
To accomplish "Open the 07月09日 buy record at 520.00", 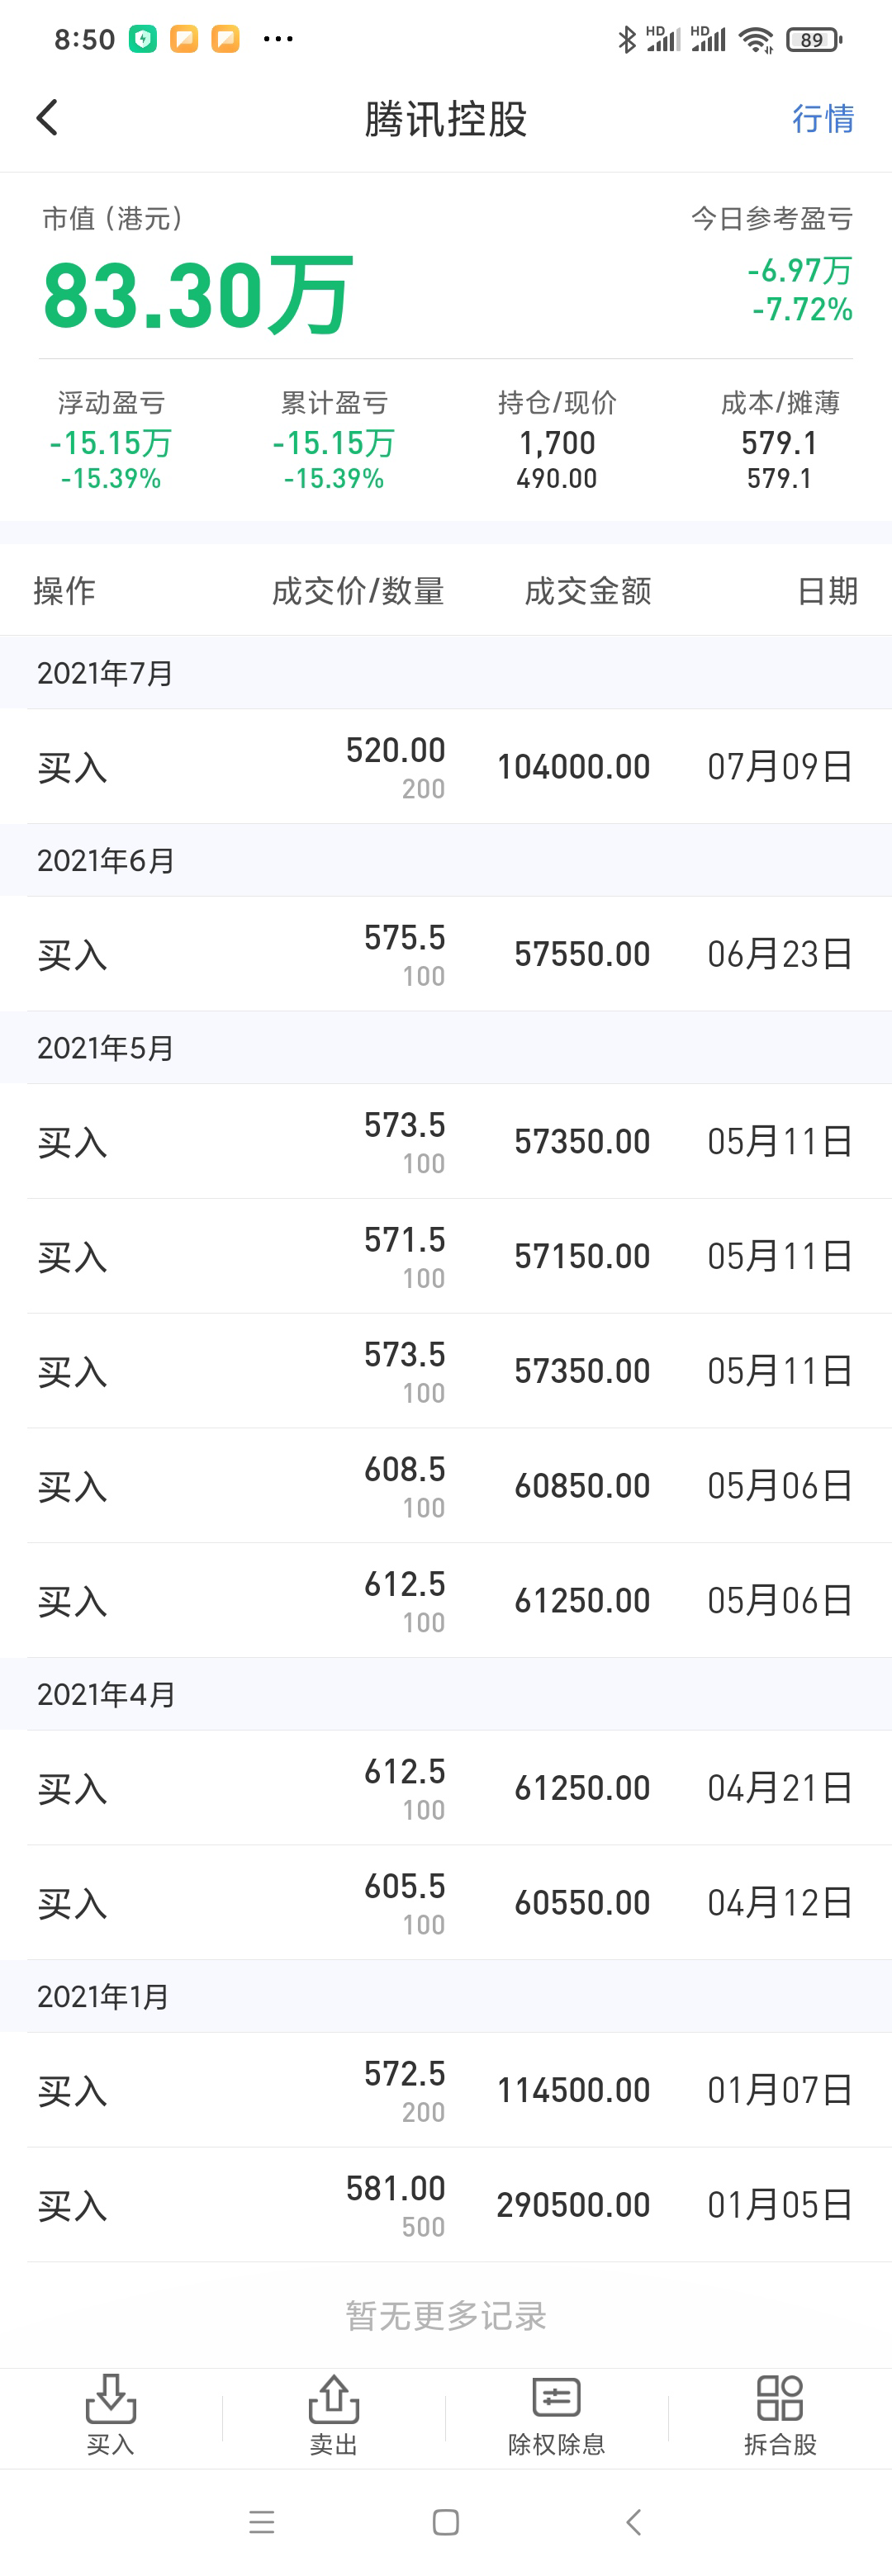I will pyautogui.click(x=446, y=767).
